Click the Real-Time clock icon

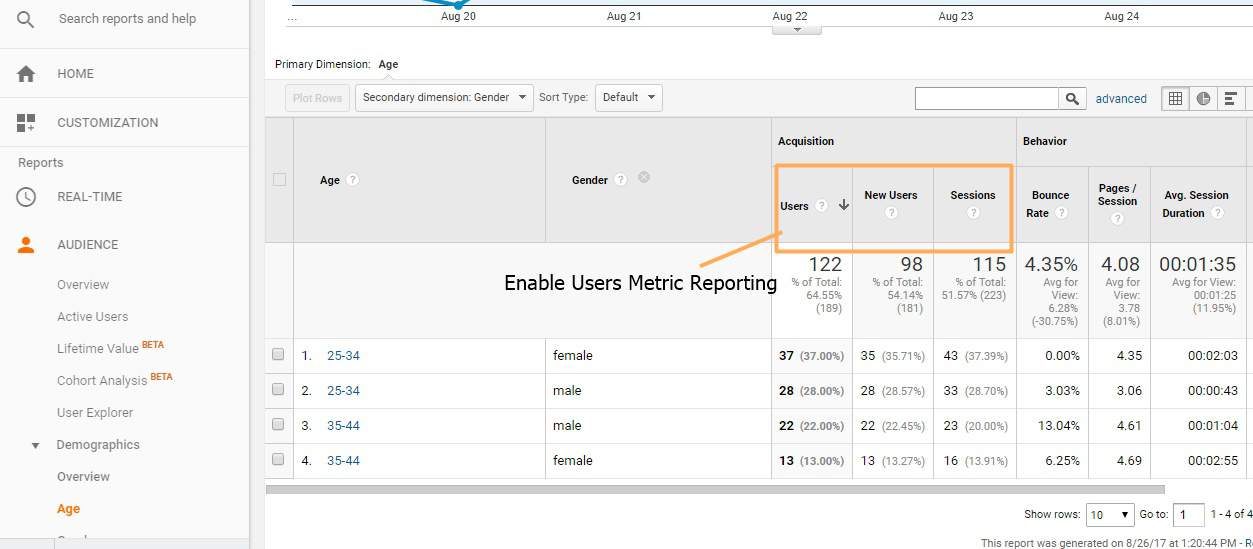[x=26, y=197]
